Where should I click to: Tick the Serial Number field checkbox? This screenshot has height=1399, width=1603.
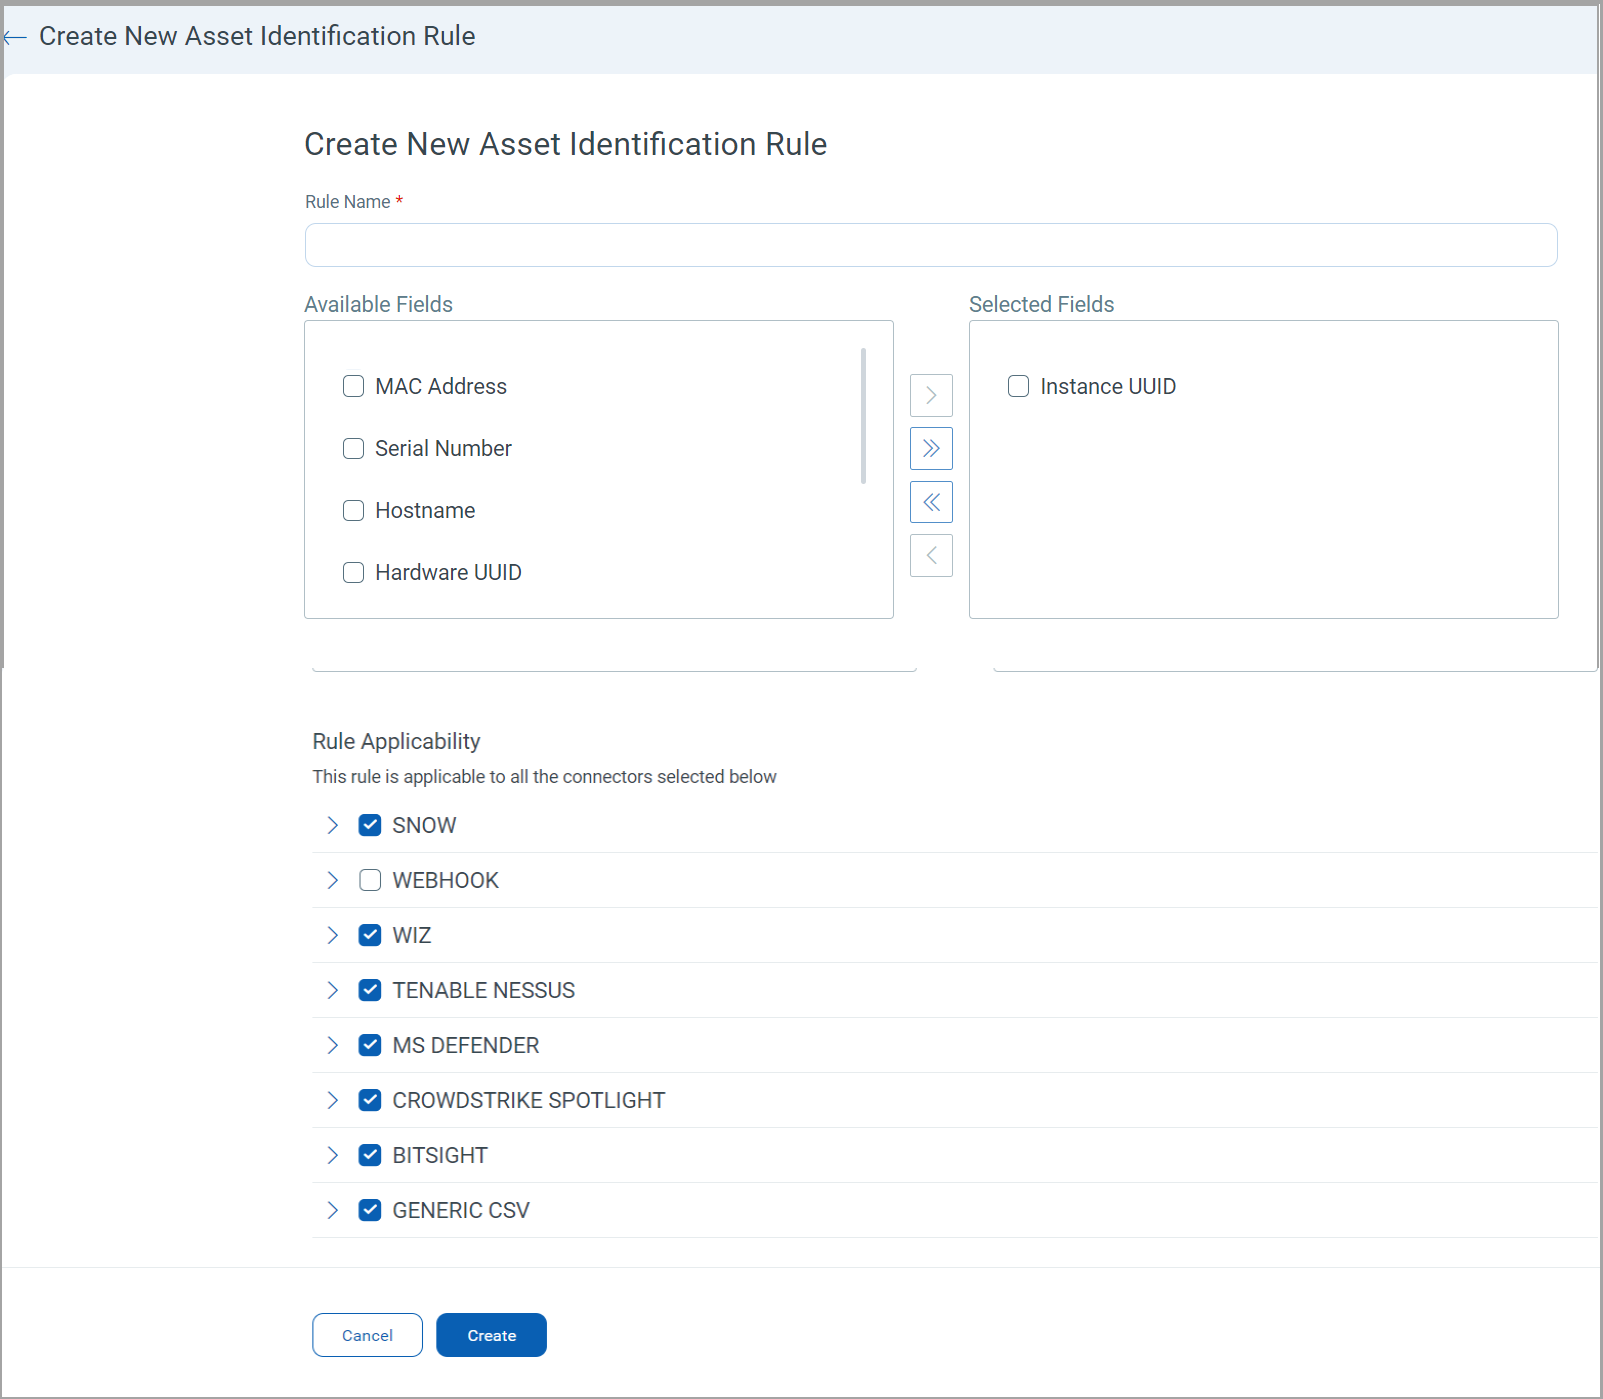(353, 448)
